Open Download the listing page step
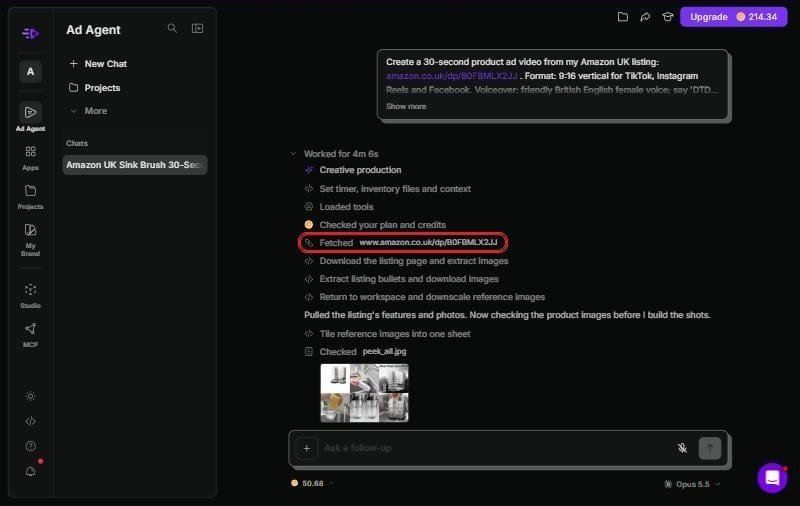Screen dimensions: 800x506 coord(407,261)
